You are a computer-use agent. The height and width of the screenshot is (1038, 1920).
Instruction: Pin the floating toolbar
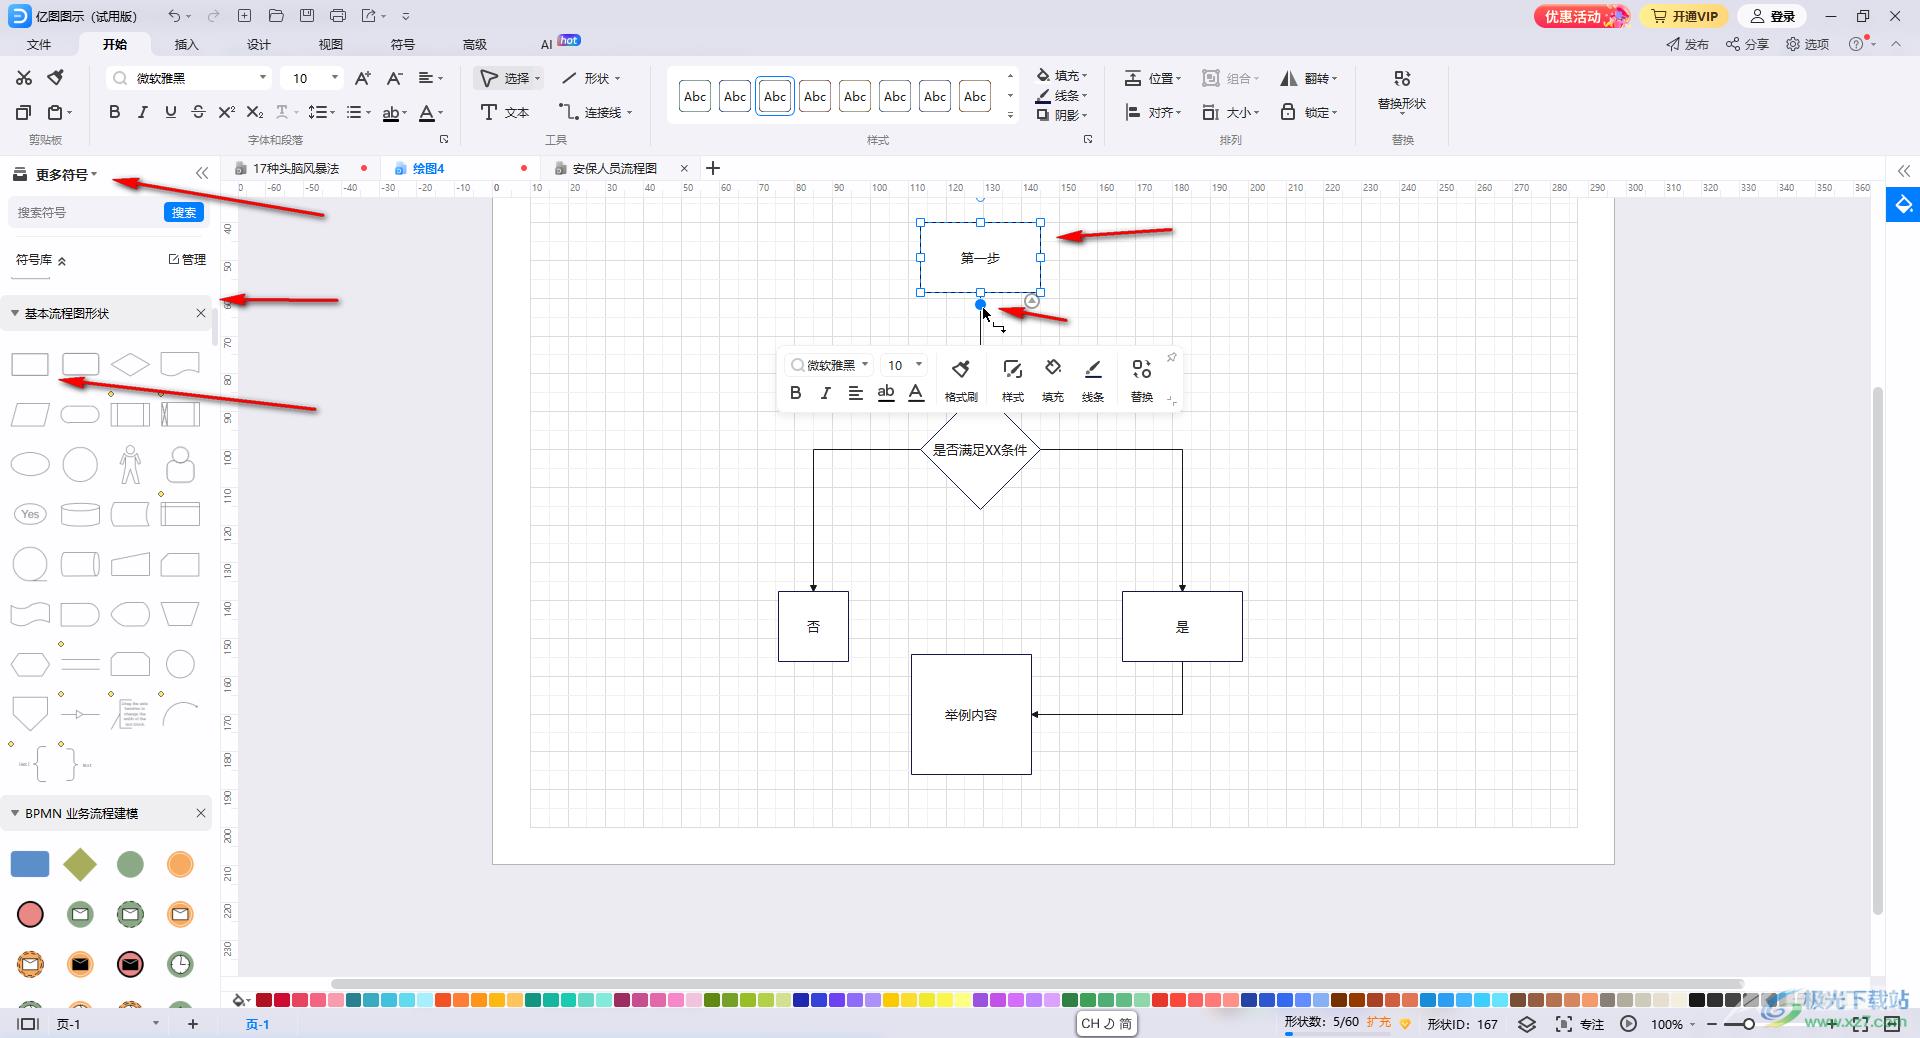[x=1171, y=357]
